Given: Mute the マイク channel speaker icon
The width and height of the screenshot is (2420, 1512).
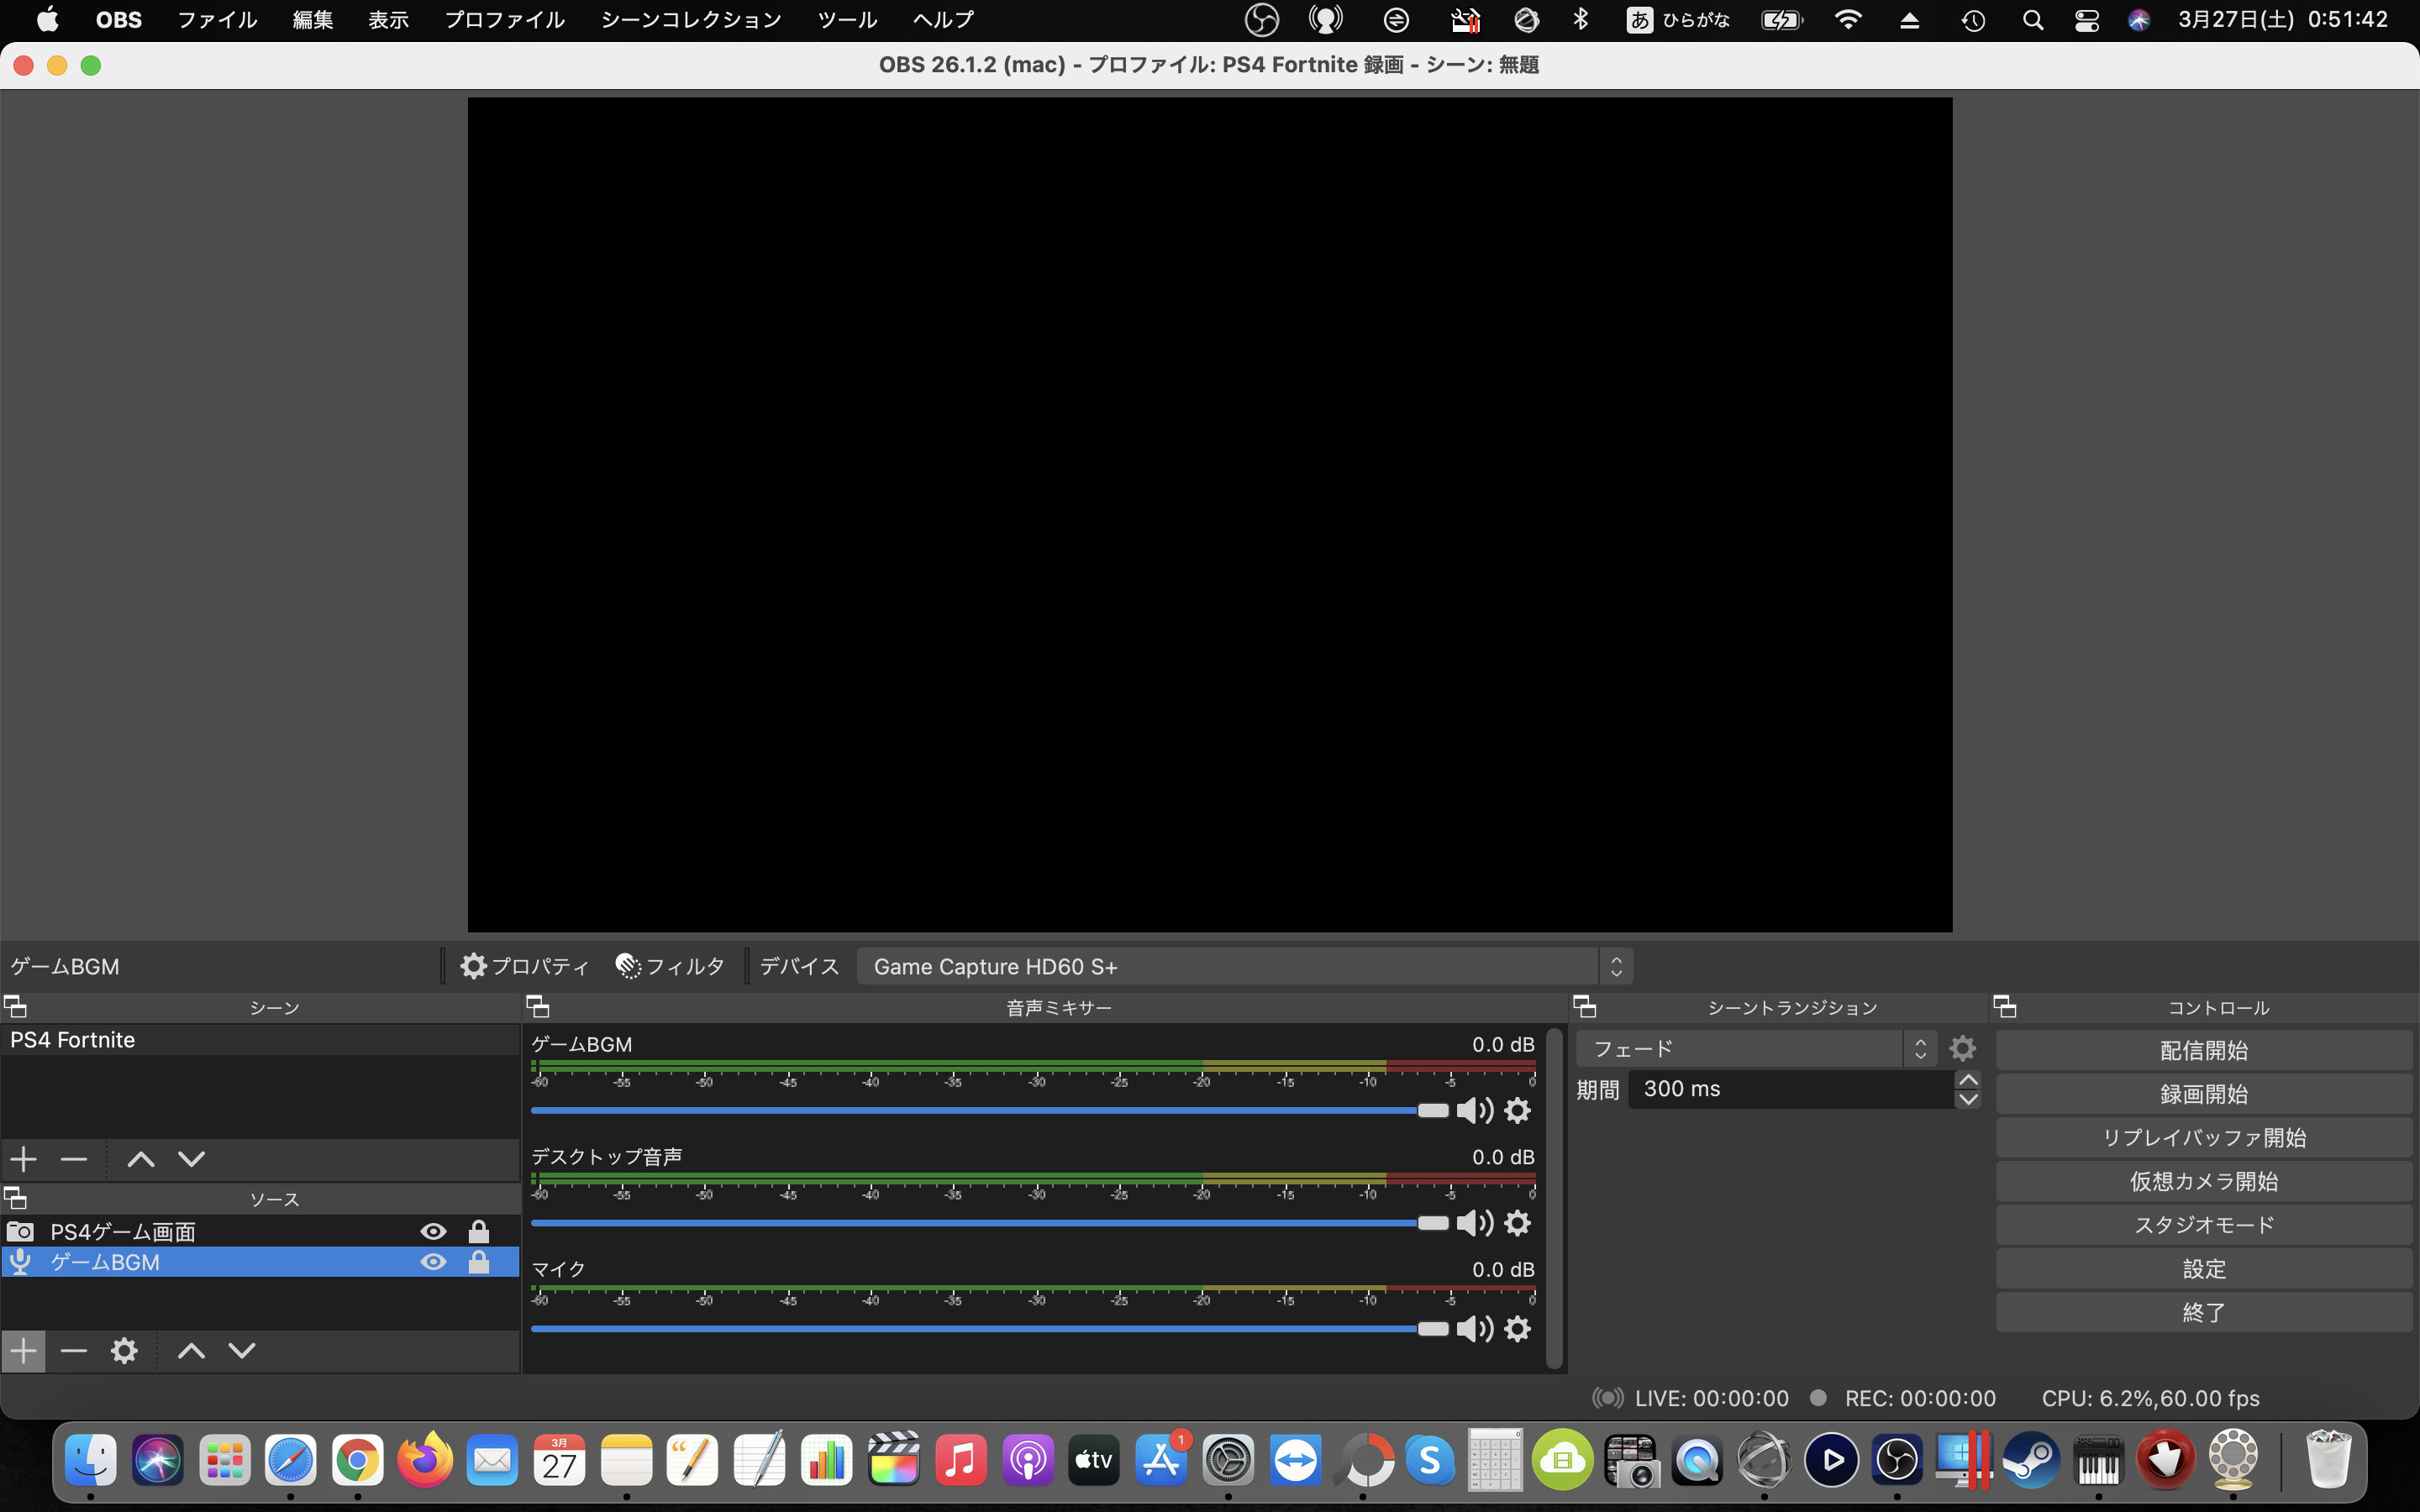Looking at the screenshot, I should 1474,1329.
